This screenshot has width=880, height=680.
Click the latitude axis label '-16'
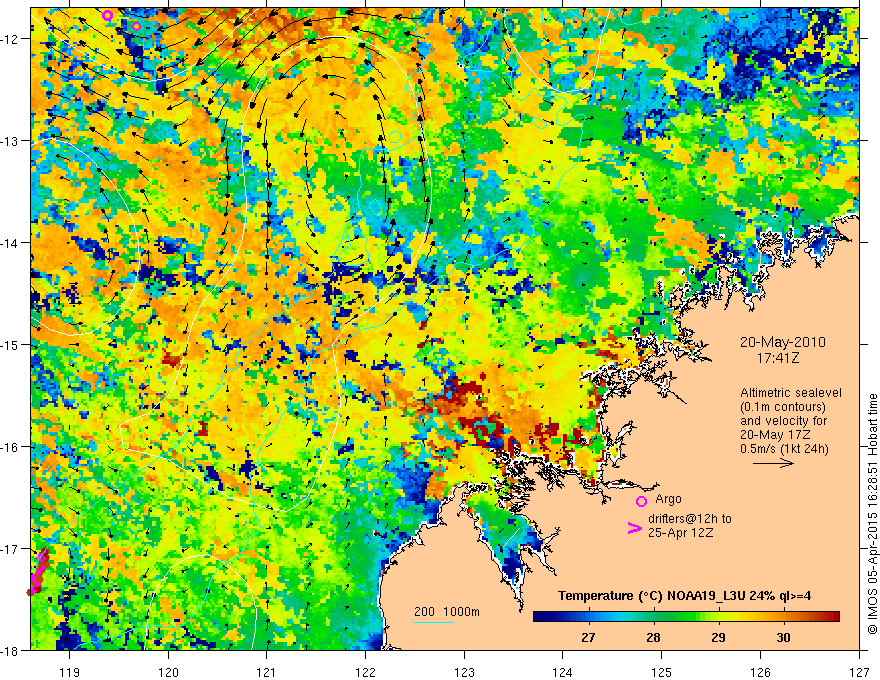11,447
